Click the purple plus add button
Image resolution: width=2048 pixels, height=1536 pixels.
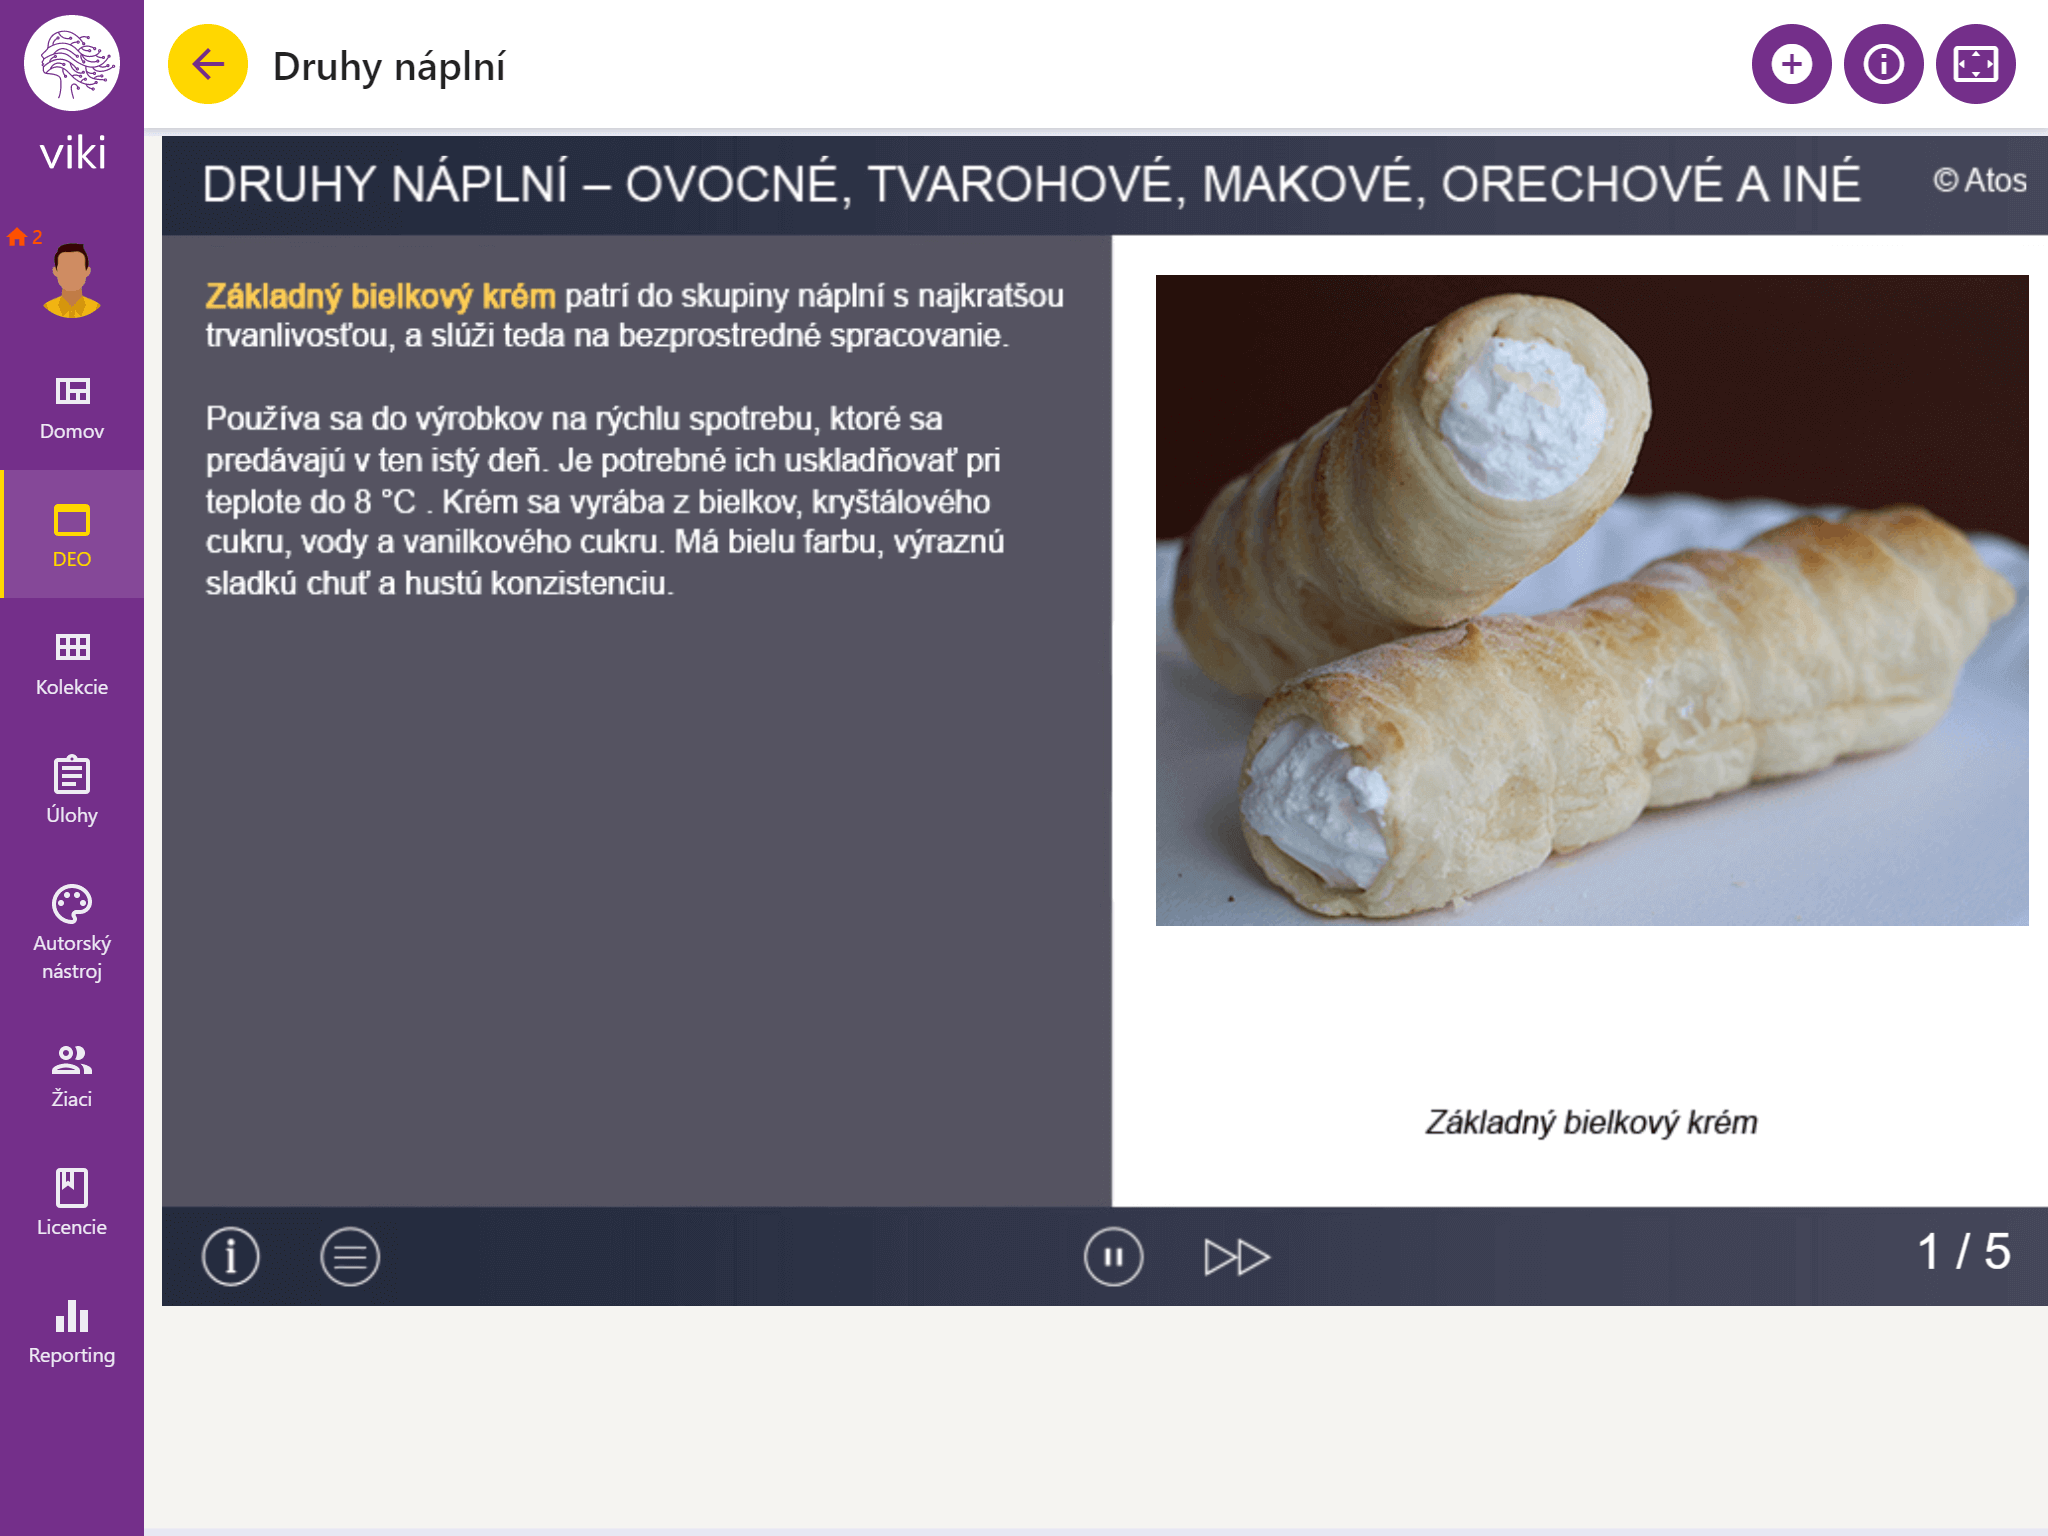pyautogui.click(x=1791, y=65)
